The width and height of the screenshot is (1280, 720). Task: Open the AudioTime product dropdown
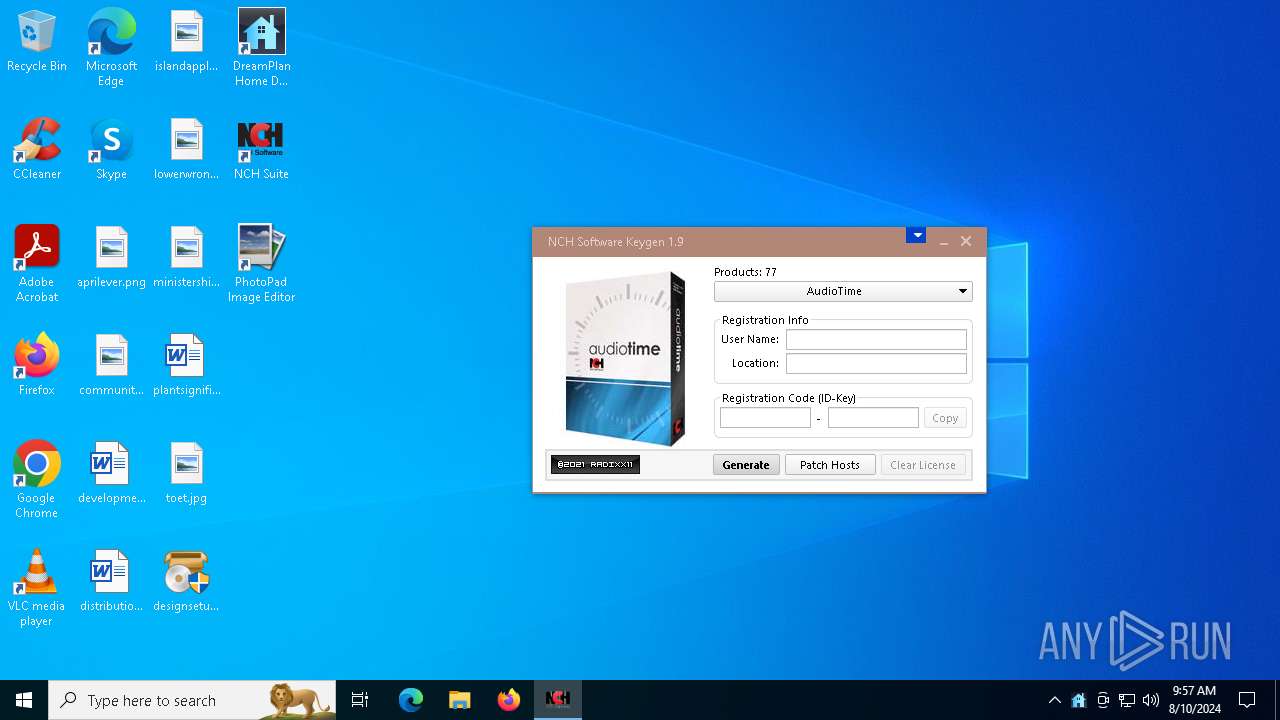click(x=843, y=291)
